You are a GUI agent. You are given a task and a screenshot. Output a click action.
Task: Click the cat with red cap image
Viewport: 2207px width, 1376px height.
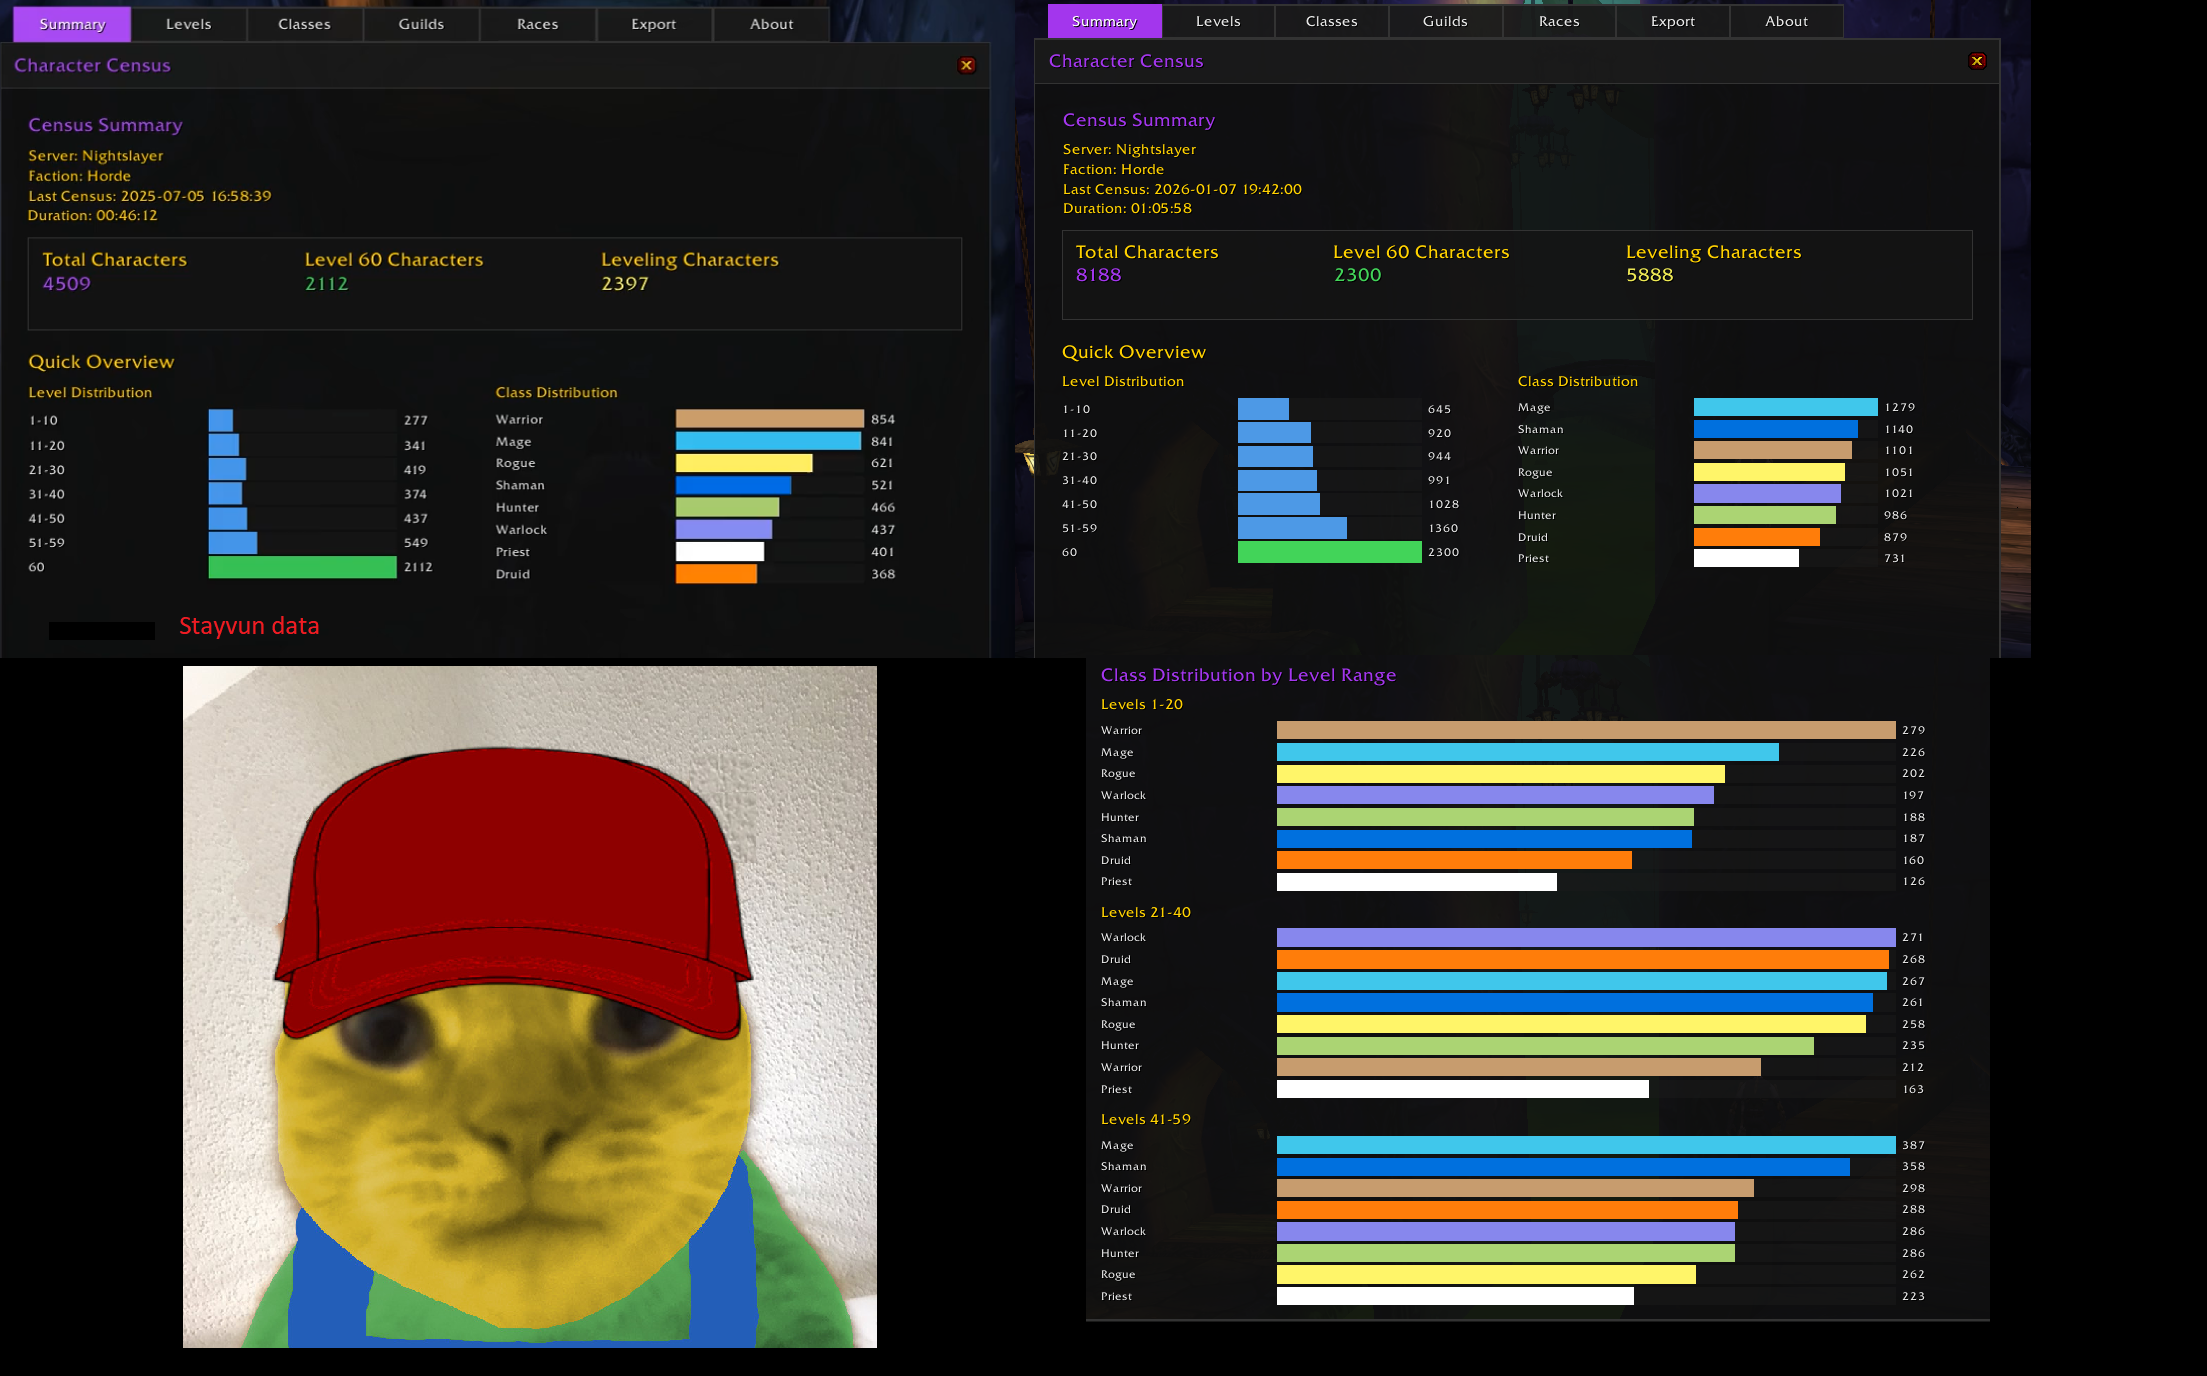(529, 1006)
